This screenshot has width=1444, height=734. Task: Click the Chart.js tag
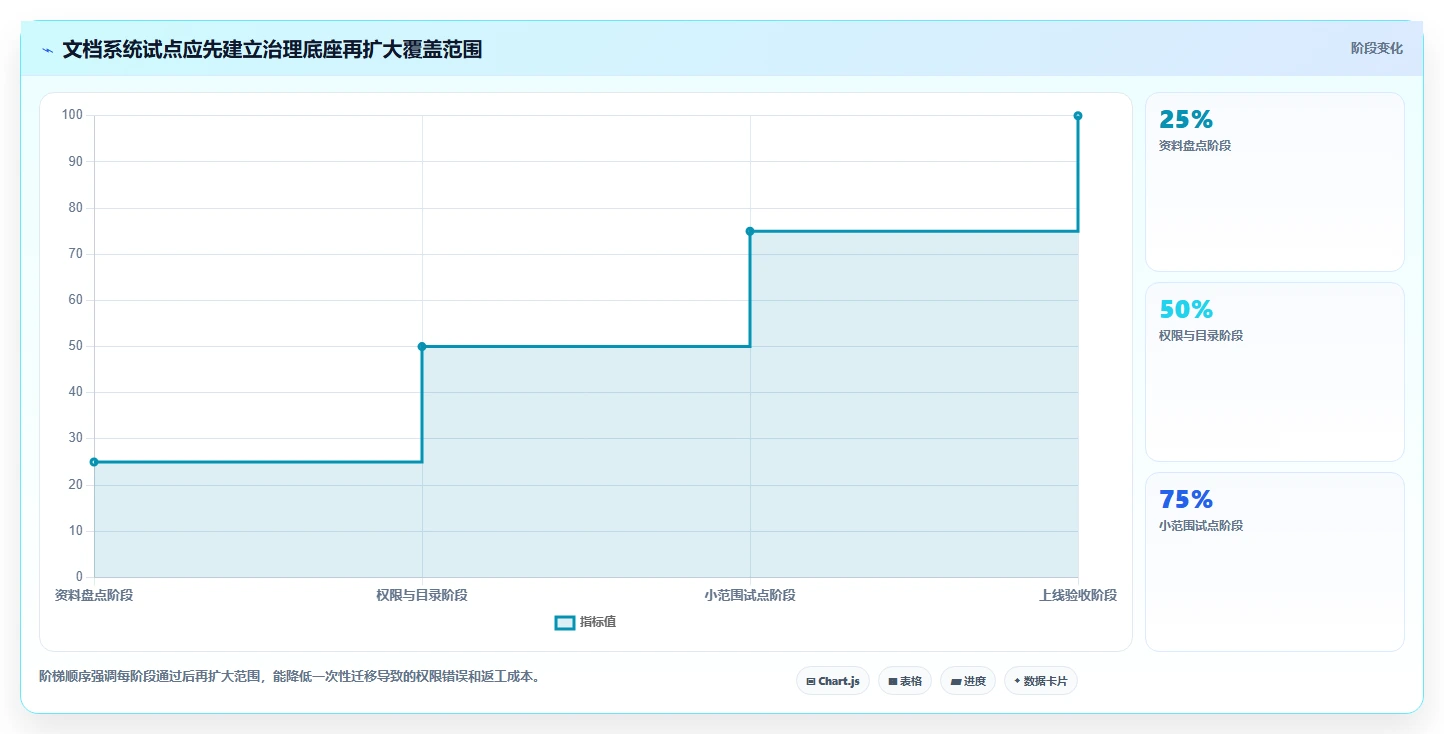833,681
